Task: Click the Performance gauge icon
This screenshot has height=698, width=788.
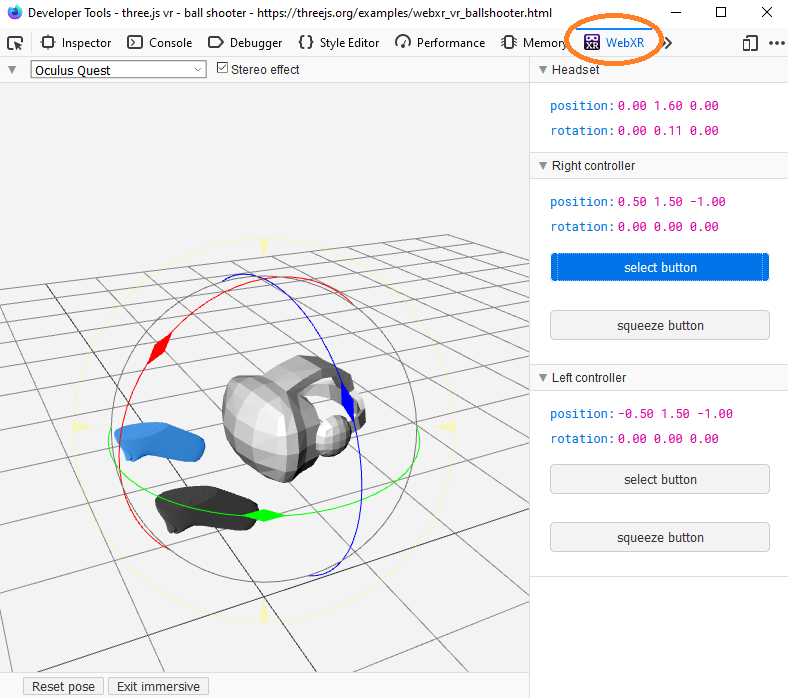Action: tap(403, 43)
